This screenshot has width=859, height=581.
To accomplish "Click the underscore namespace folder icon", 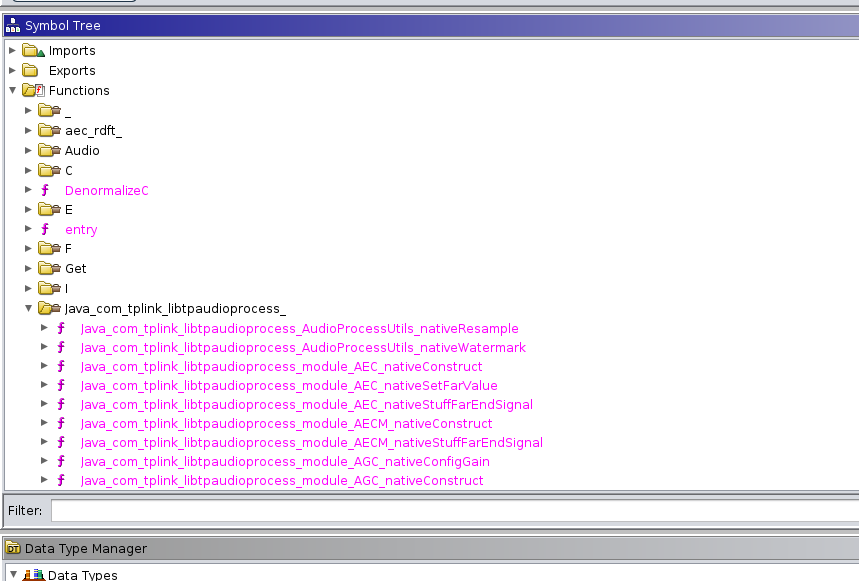I will point(49,111).
